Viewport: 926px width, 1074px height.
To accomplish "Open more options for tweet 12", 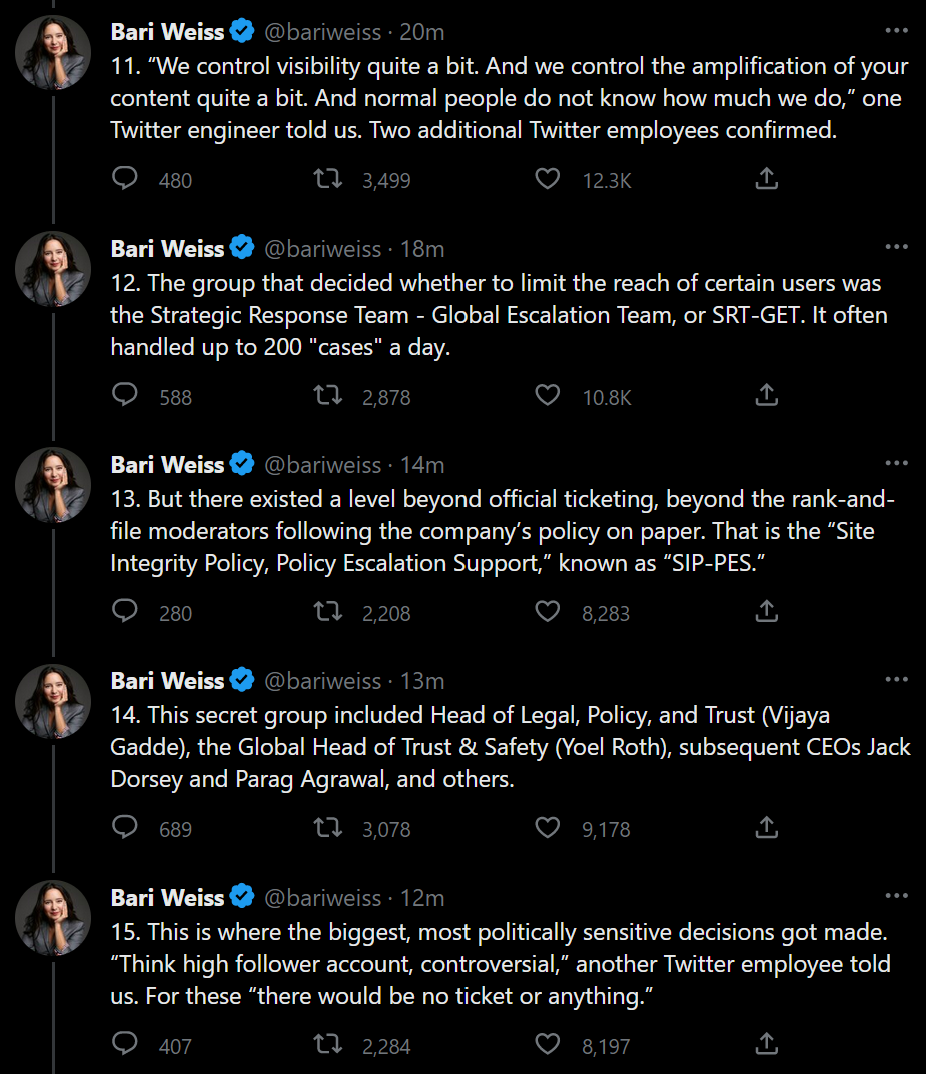I will click(896, 247).
